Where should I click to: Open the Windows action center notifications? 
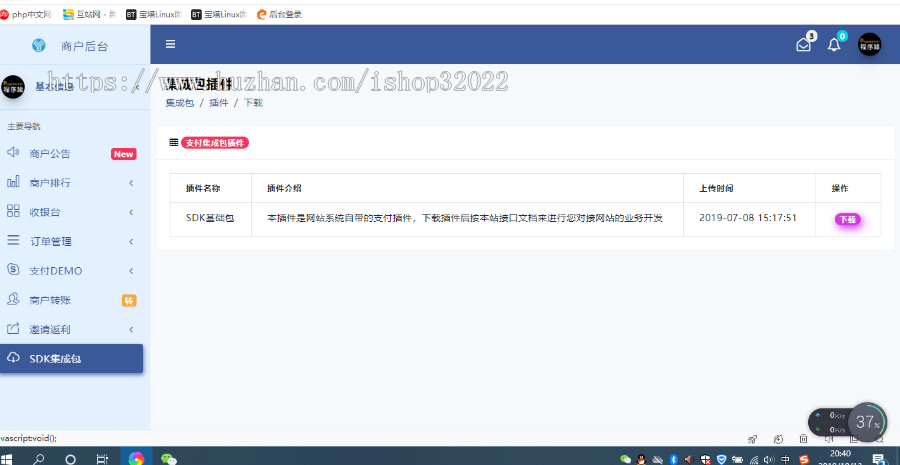[x=878, y=459]
